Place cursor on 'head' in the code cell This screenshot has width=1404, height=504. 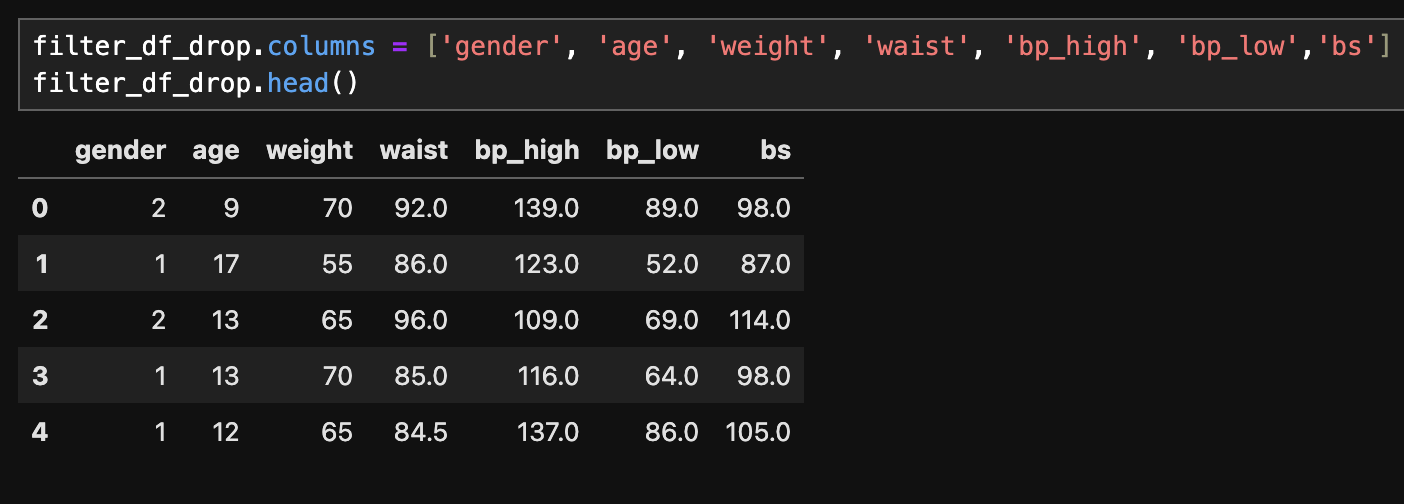coord(299,82)
